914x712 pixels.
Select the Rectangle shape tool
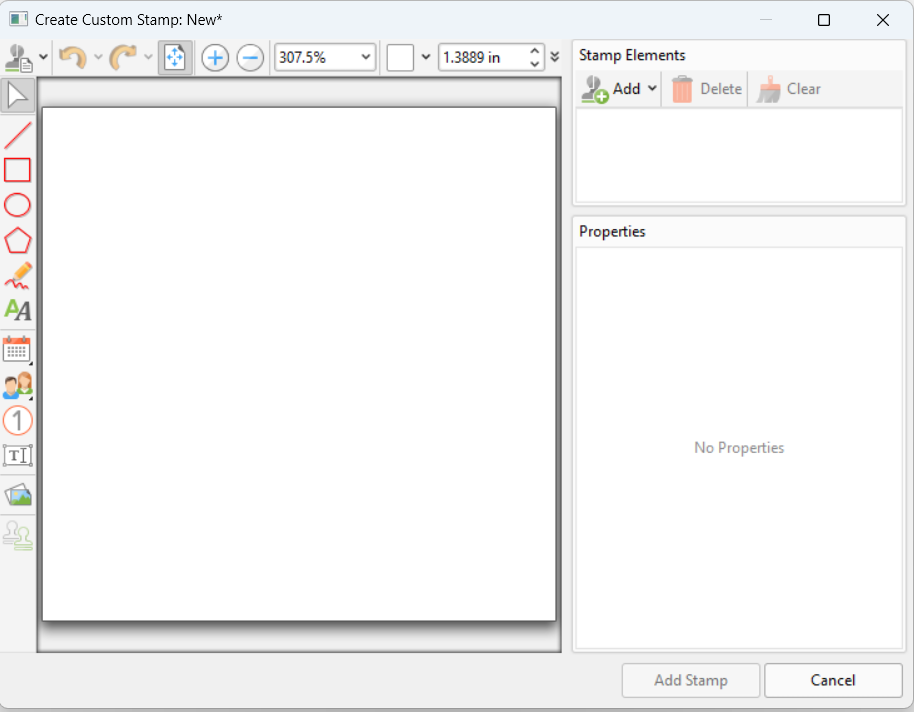(18, 170)
